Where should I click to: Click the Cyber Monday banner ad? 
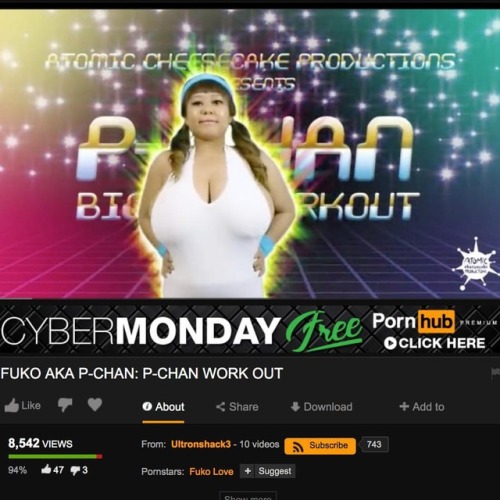click(x=250, y=329)
